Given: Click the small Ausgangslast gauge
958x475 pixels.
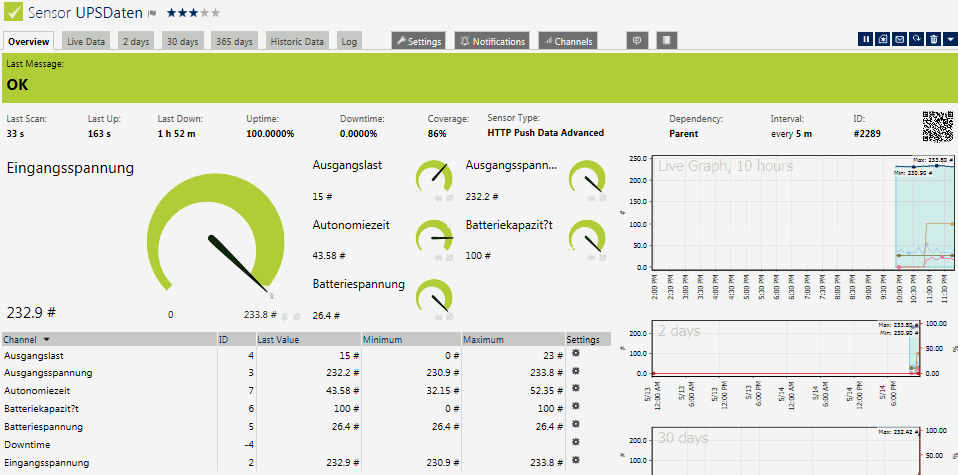Looking at the screenshot, I should click(x=434, y=177).
